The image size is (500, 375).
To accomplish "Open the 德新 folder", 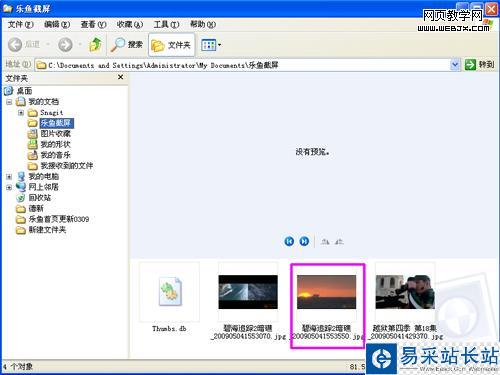I will (x=36, y=208).
